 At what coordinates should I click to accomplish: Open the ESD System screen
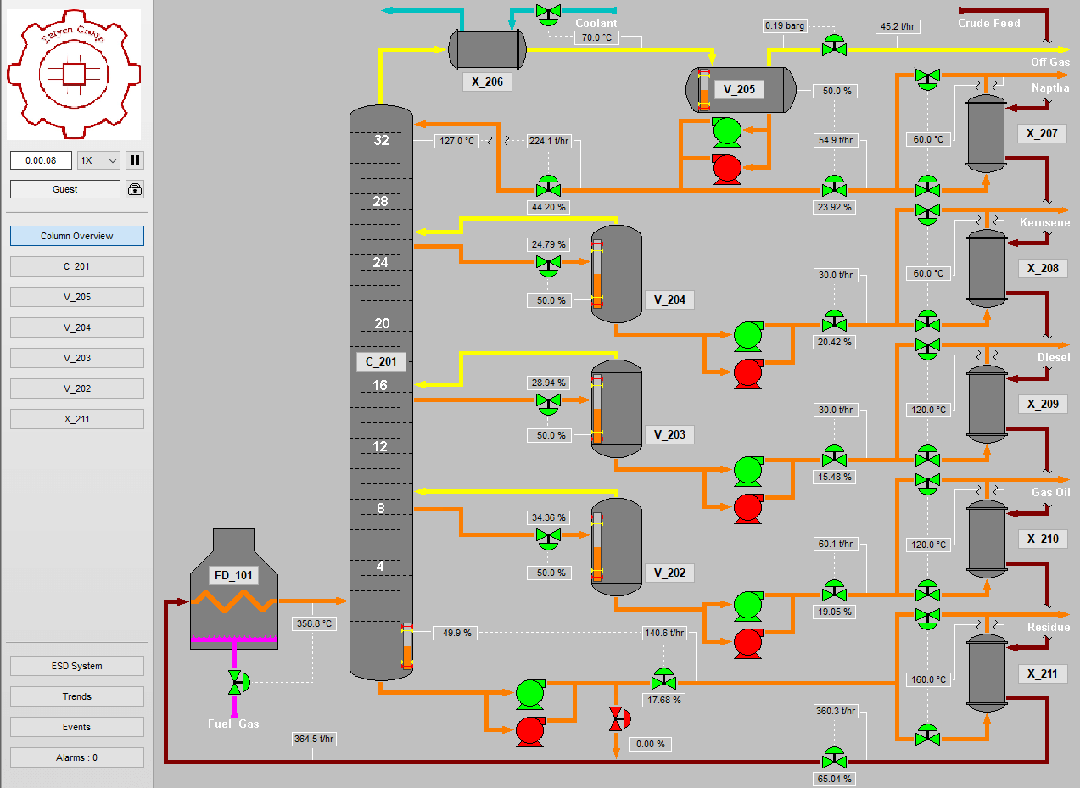coord(76,665)
